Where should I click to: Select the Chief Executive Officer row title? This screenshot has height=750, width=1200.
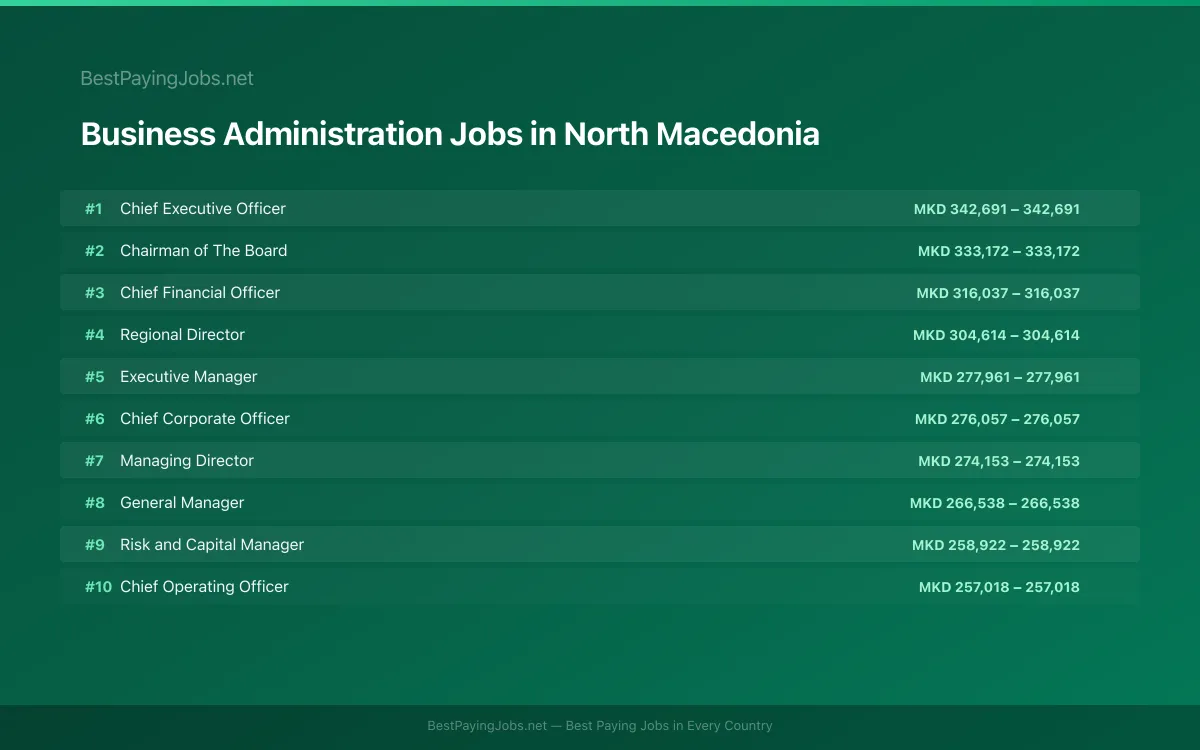coord(203,209)
